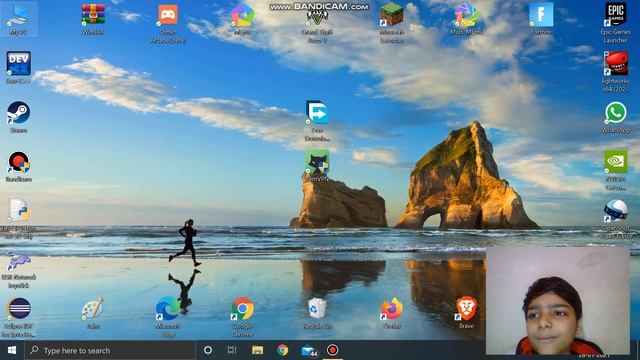640x360 pixels.
Task: Open the Eclipse IDE desktop shortcut
Action: pyautogui.click(x=18, y=317)
